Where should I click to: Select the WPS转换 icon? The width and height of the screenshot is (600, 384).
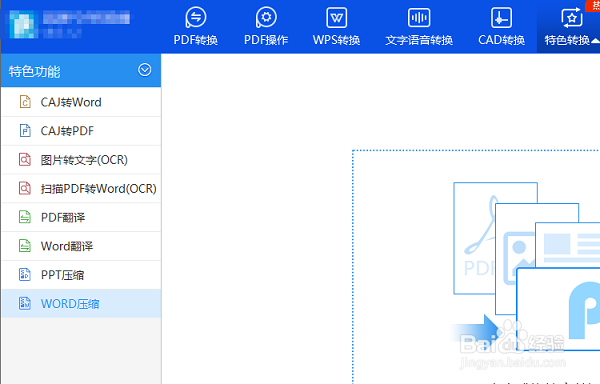[336, 18]
